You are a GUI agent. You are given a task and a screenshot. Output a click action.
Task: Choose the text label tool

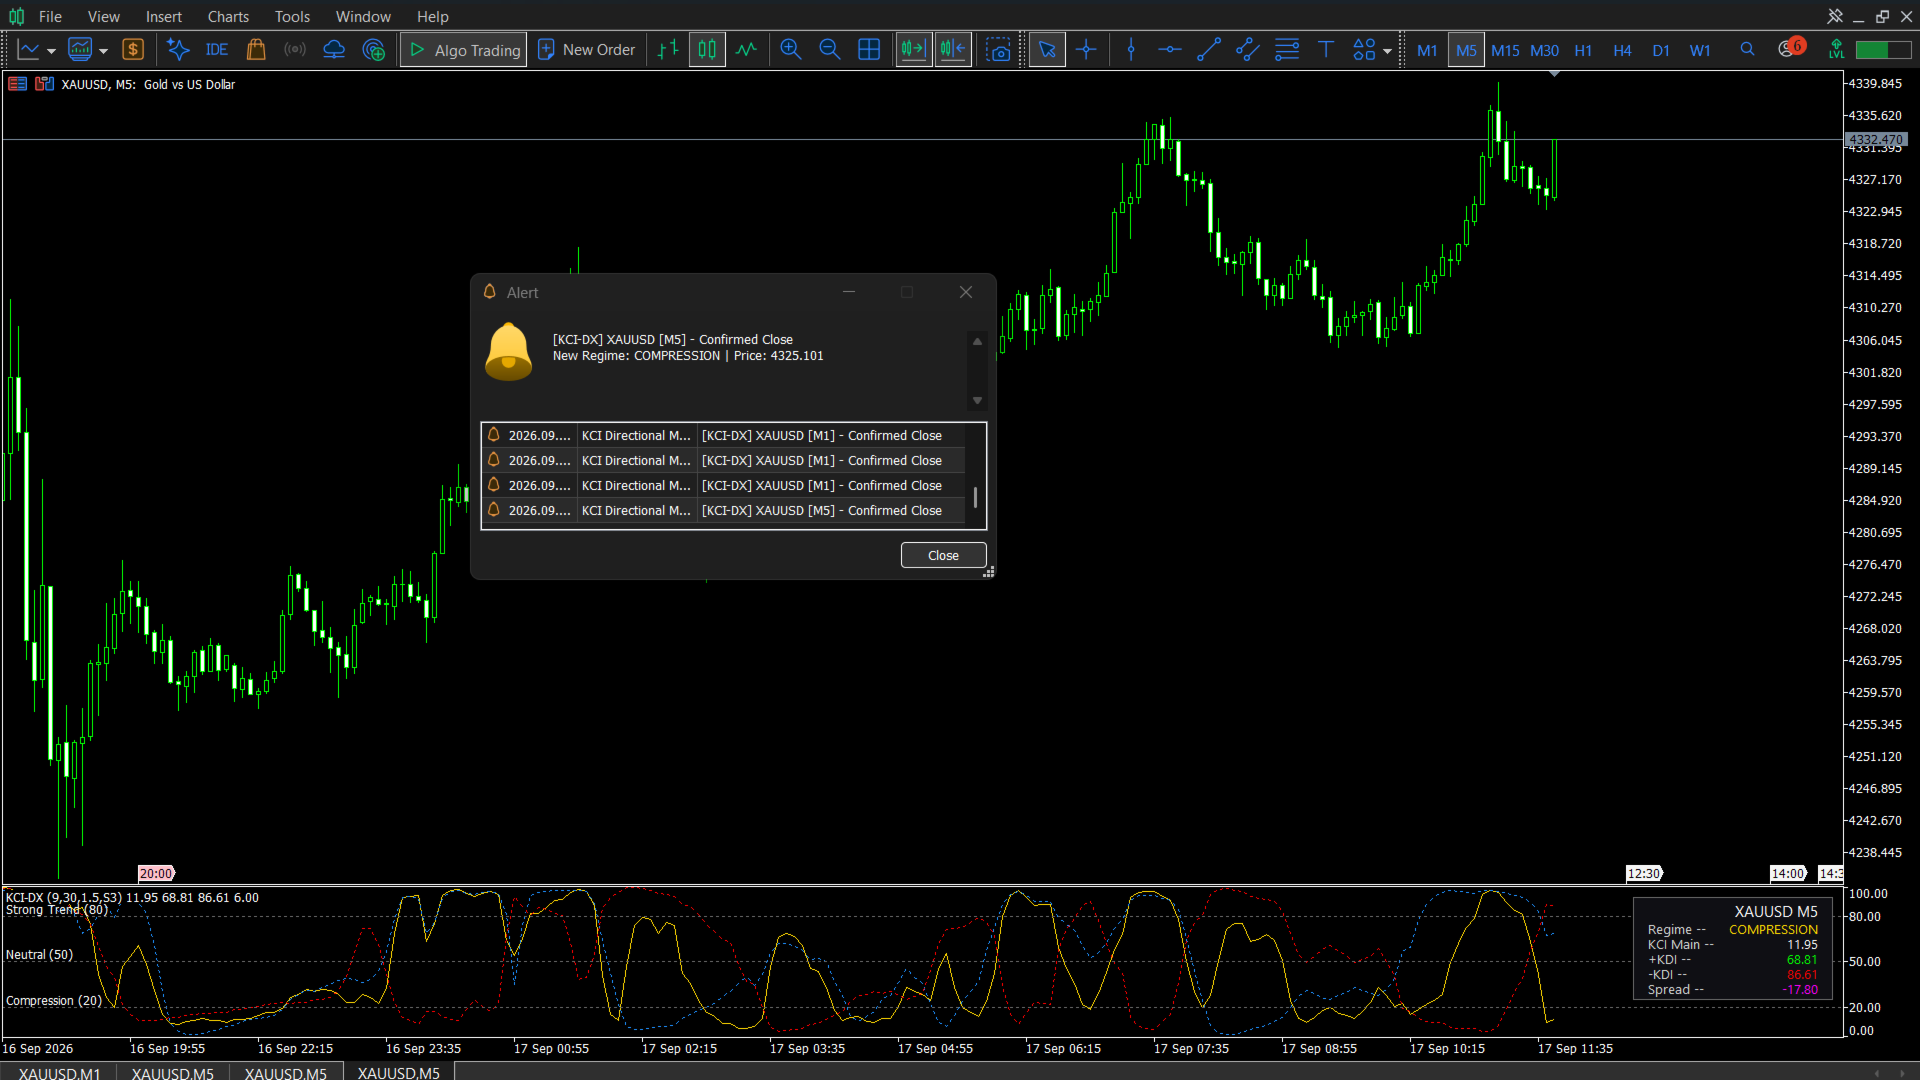1325,50
